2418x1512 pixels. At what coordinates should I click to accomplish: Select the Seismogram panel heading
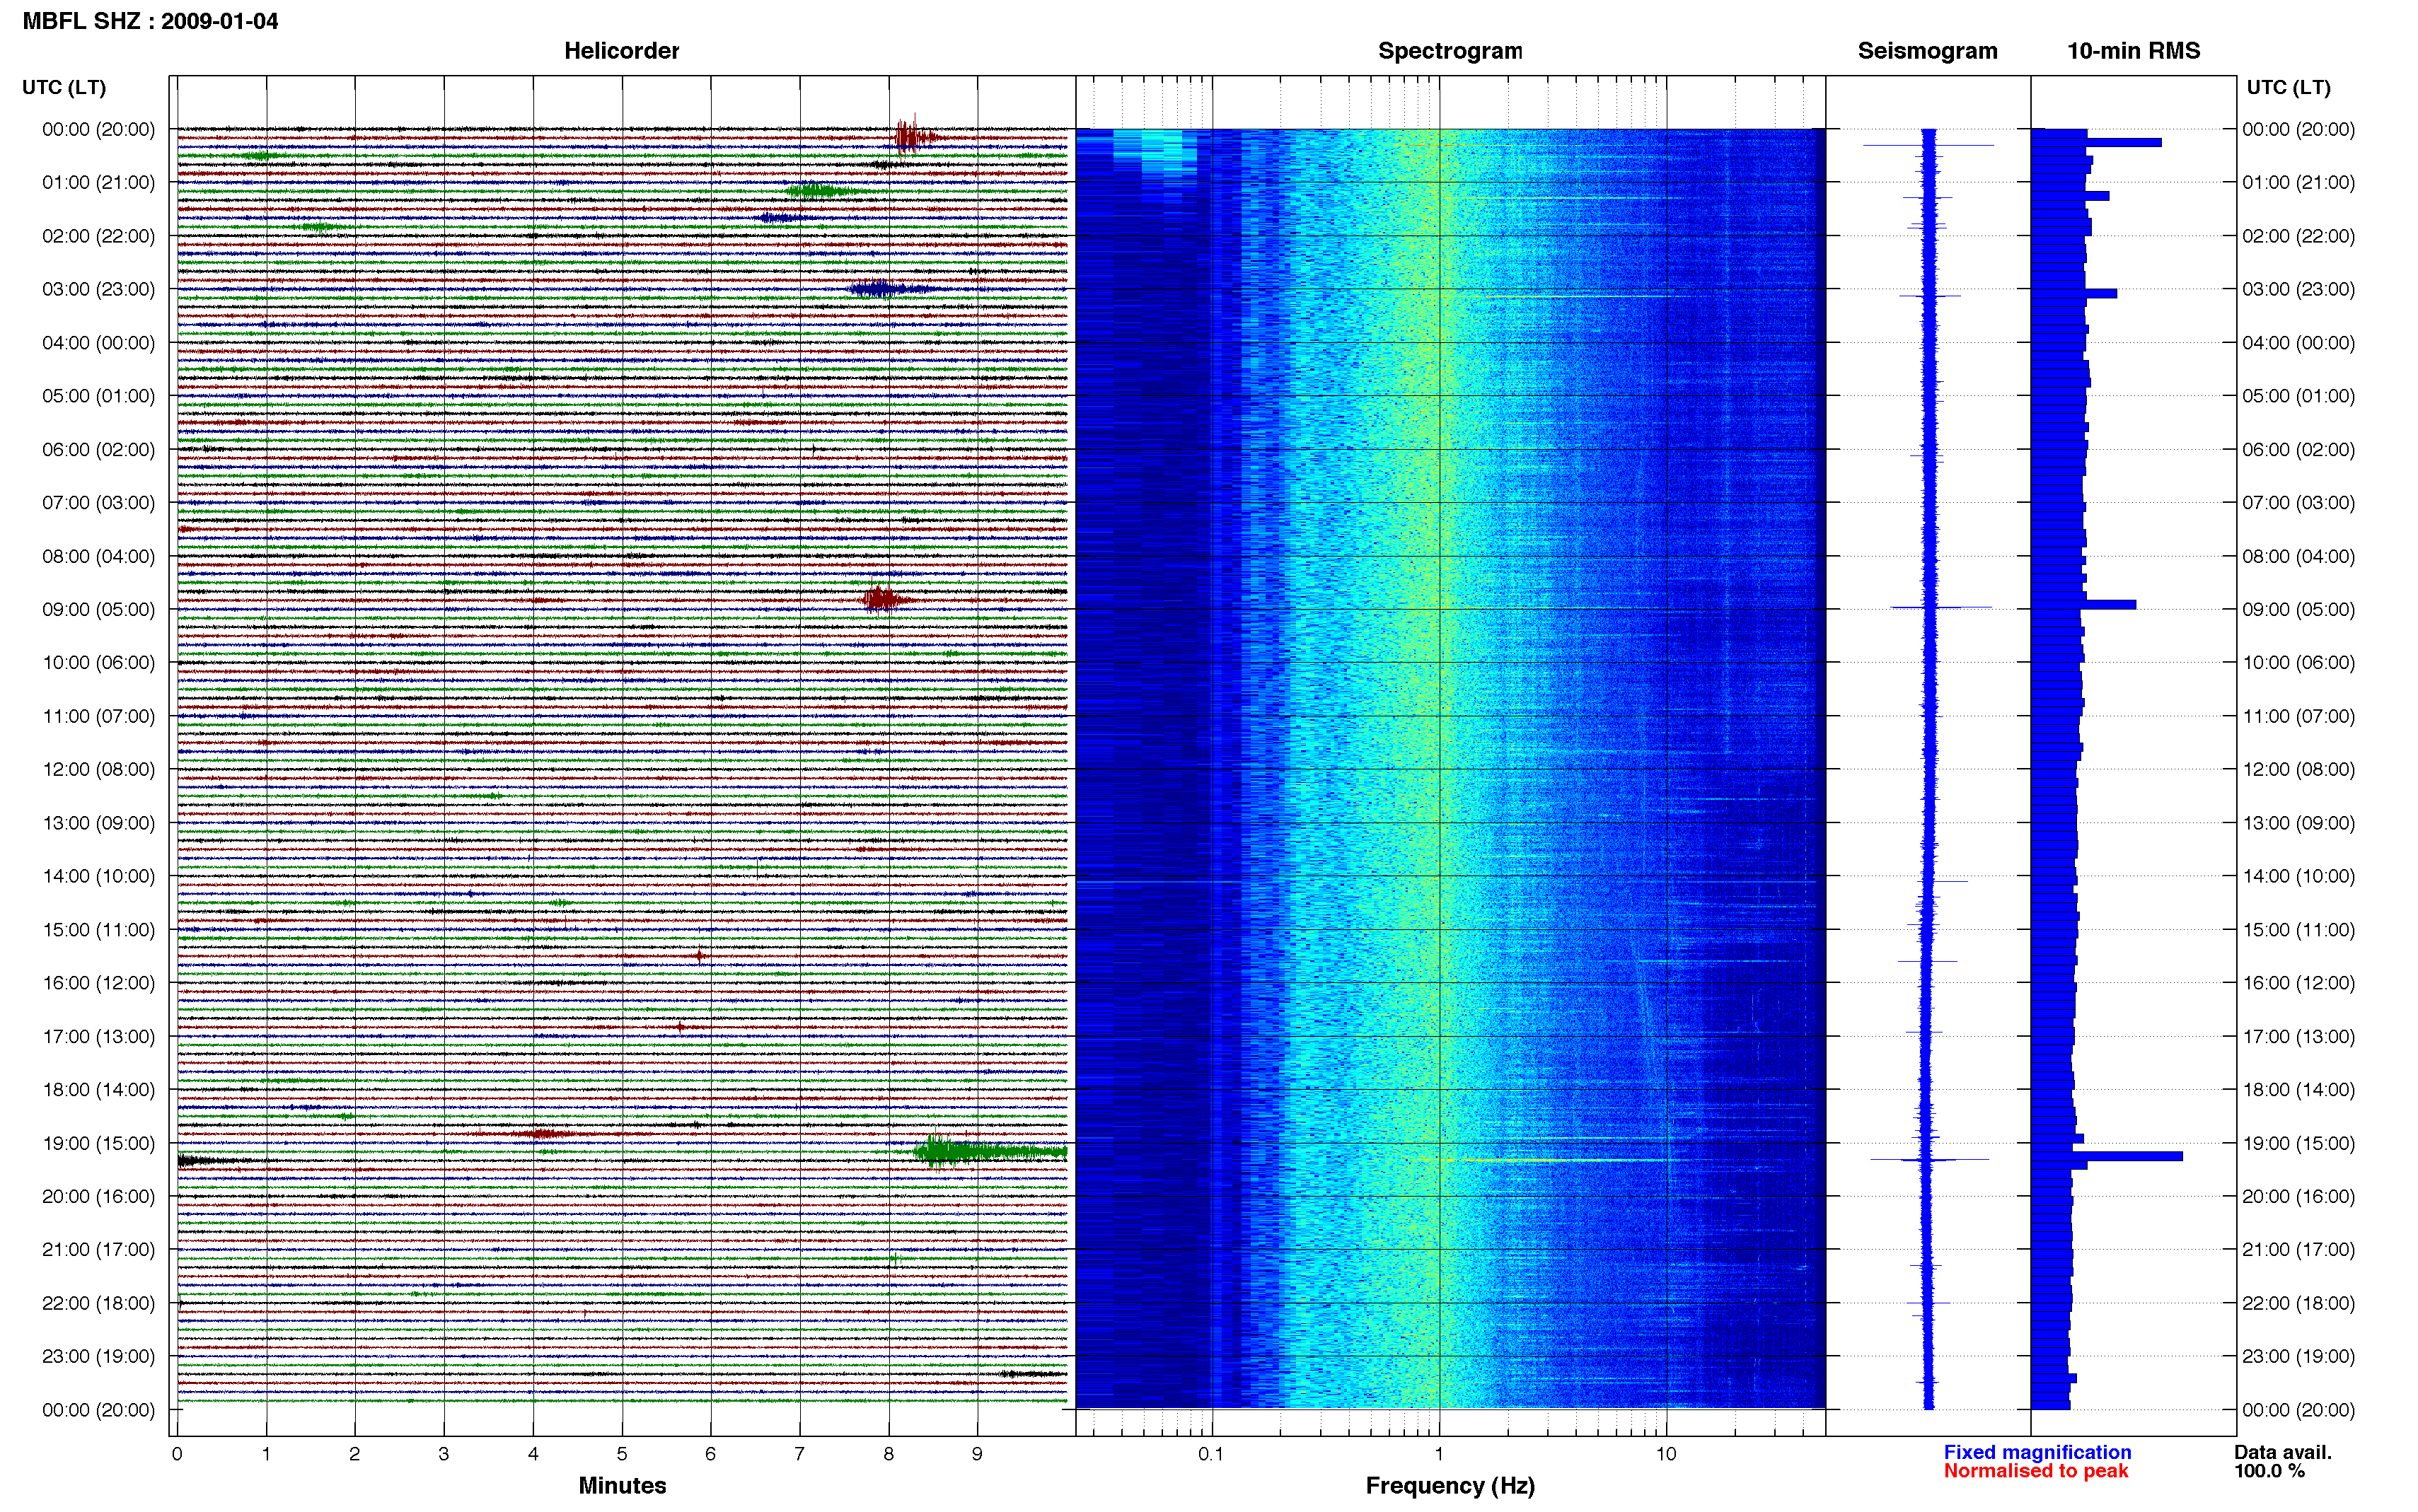pos(1927,51)
